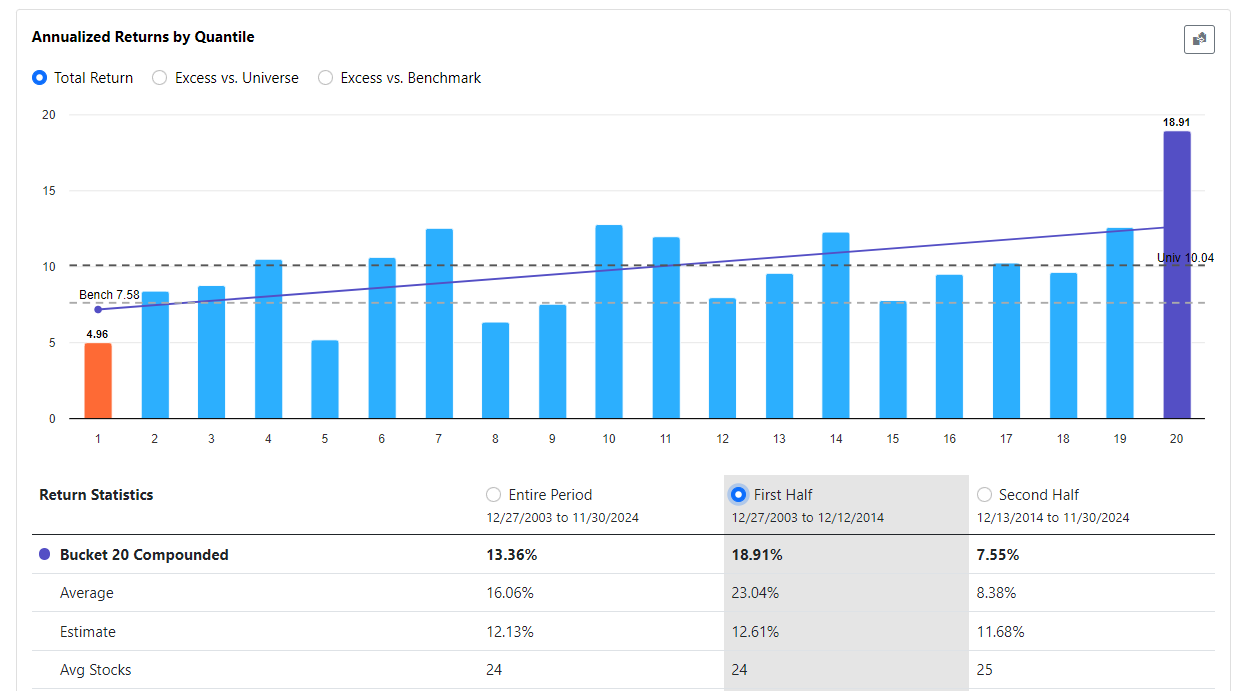Click the blue bar for quantile 14

836,326
